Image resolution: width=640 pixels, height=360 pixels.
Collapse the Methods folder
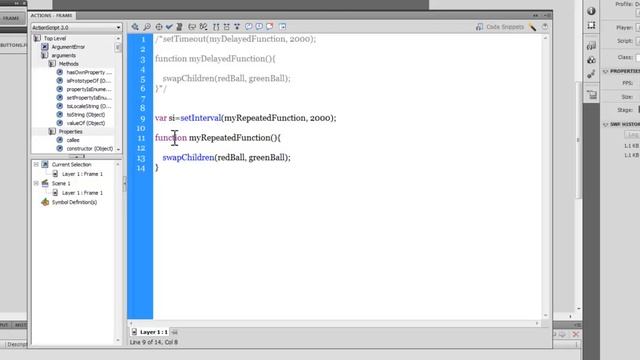[x=52, y=64]
